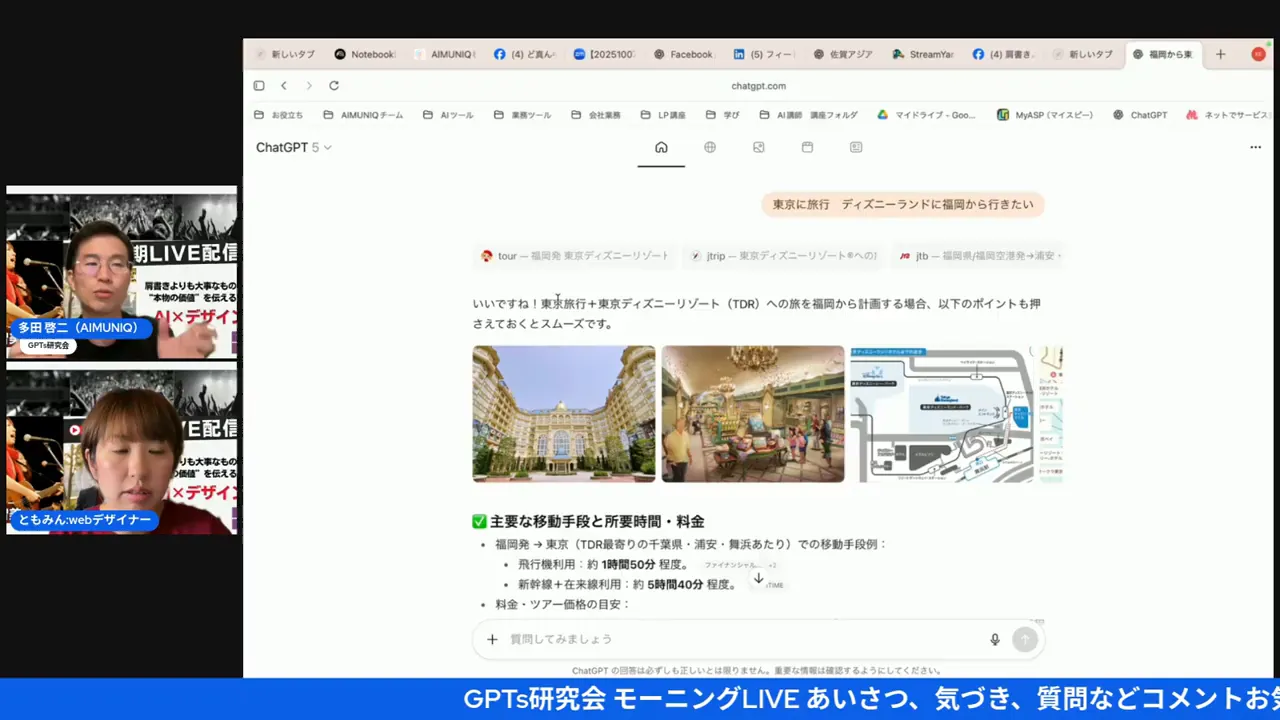Expand the ChatGPT 5 model dropdown
Image resolution: width=1280 pixels, height=720 pixels.
coord(293,147)
